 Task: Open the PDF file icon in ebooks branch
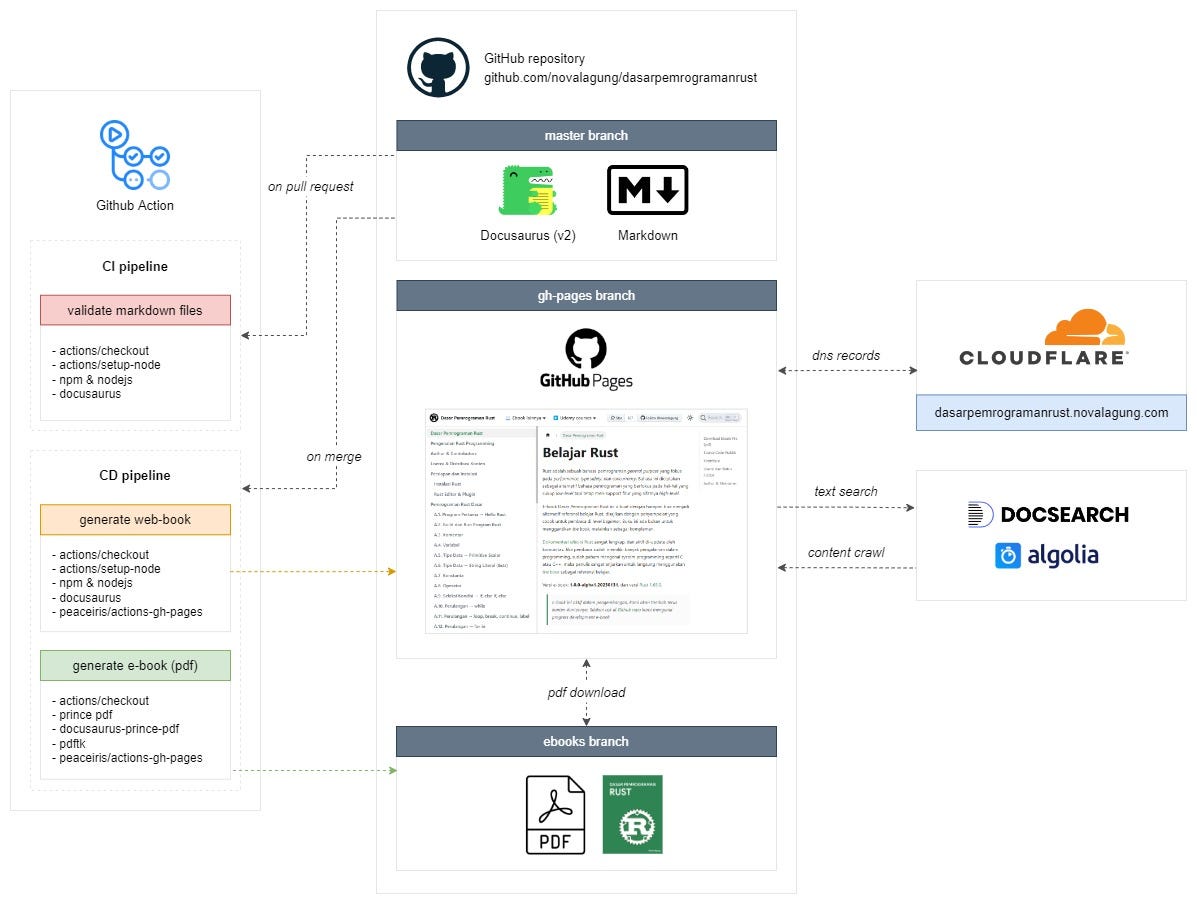(556, 814)
